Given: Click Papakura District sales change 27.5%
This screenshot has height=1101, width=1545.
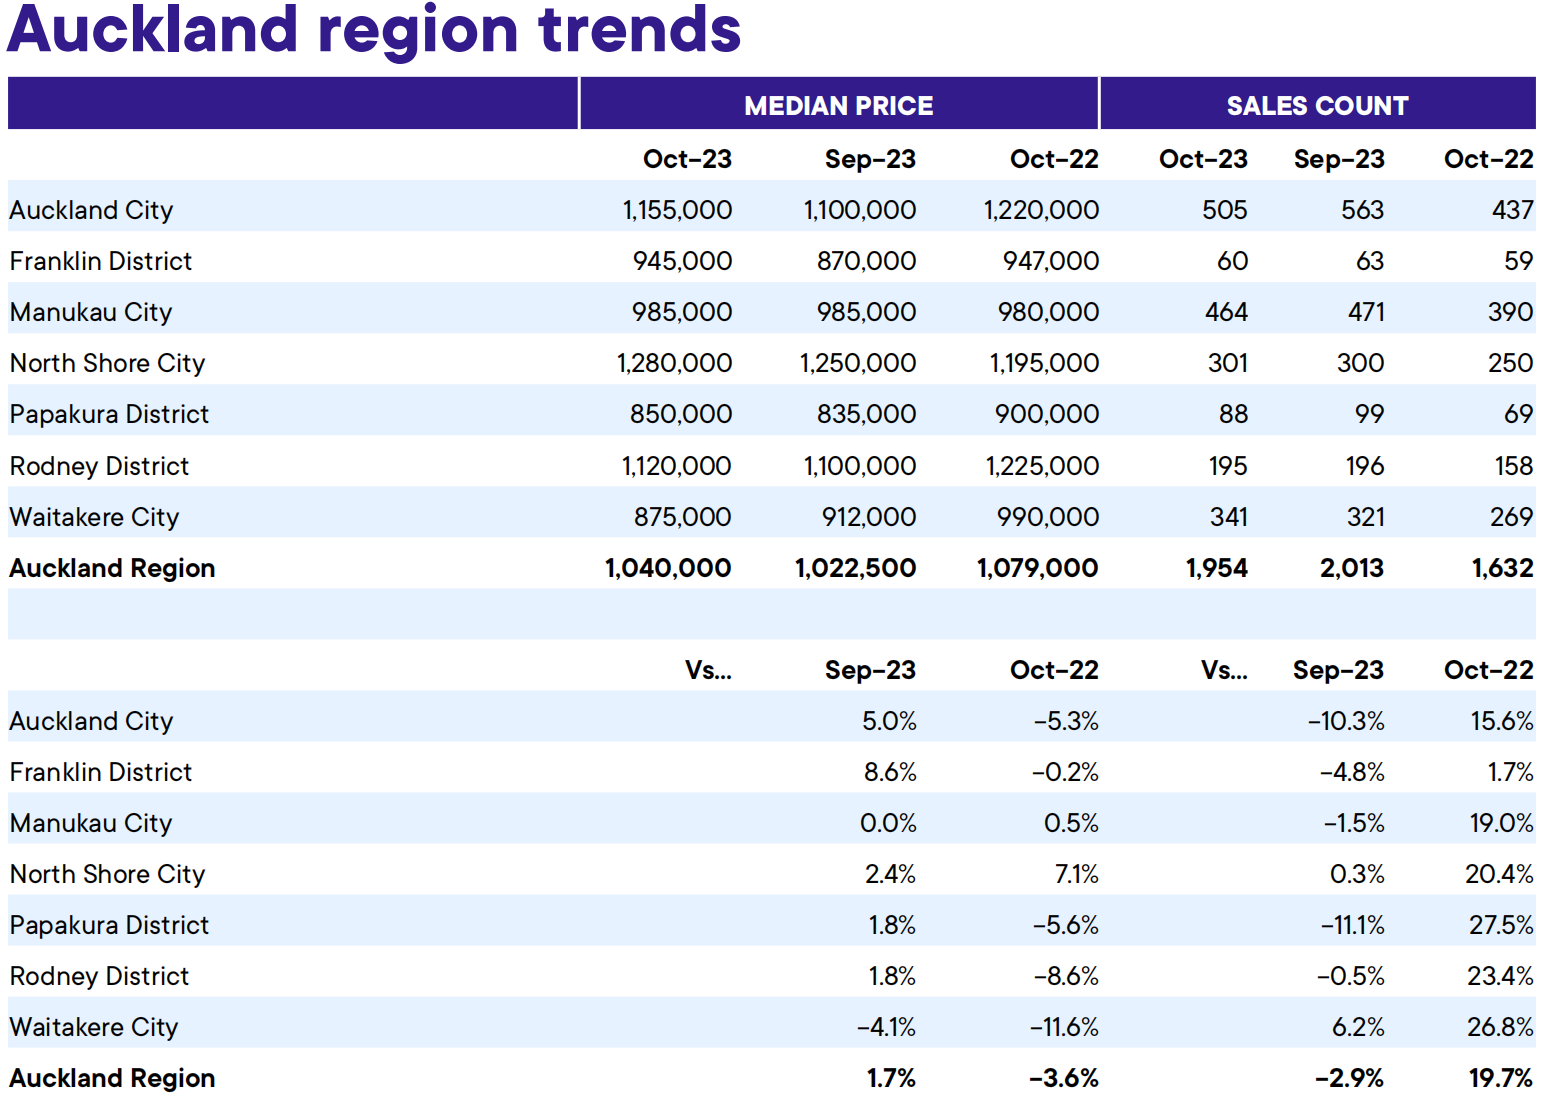Looking at the screenshot, I should [x=1501, y=925].
